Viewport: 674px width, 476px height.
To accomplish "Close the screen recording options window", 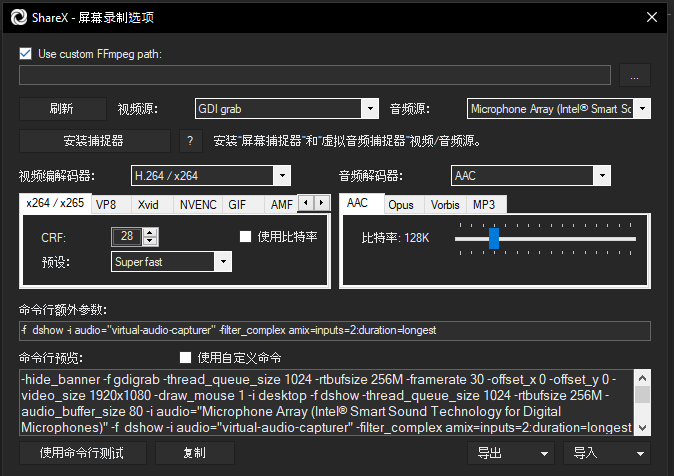I will click(652, 17).
